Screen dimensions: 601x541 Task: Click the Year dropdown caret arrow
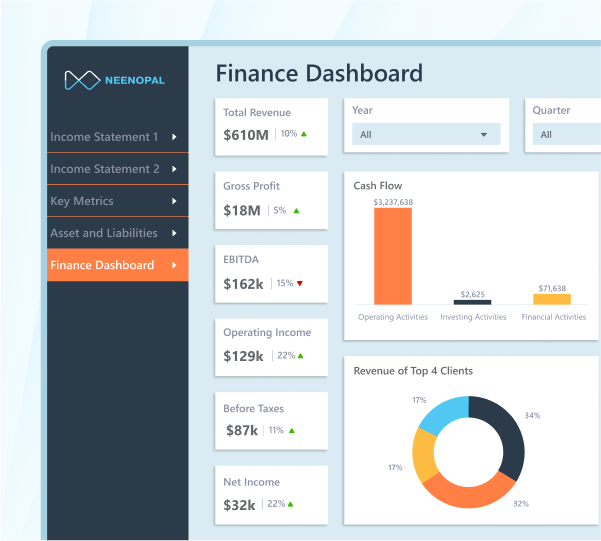(x=484, y=135)
